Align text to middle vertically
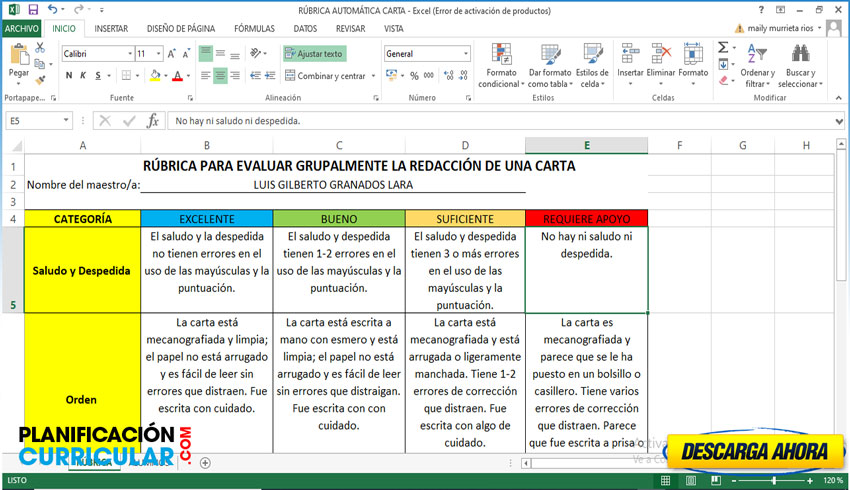Viewport: 850px width, 490px height. point(220,54)
